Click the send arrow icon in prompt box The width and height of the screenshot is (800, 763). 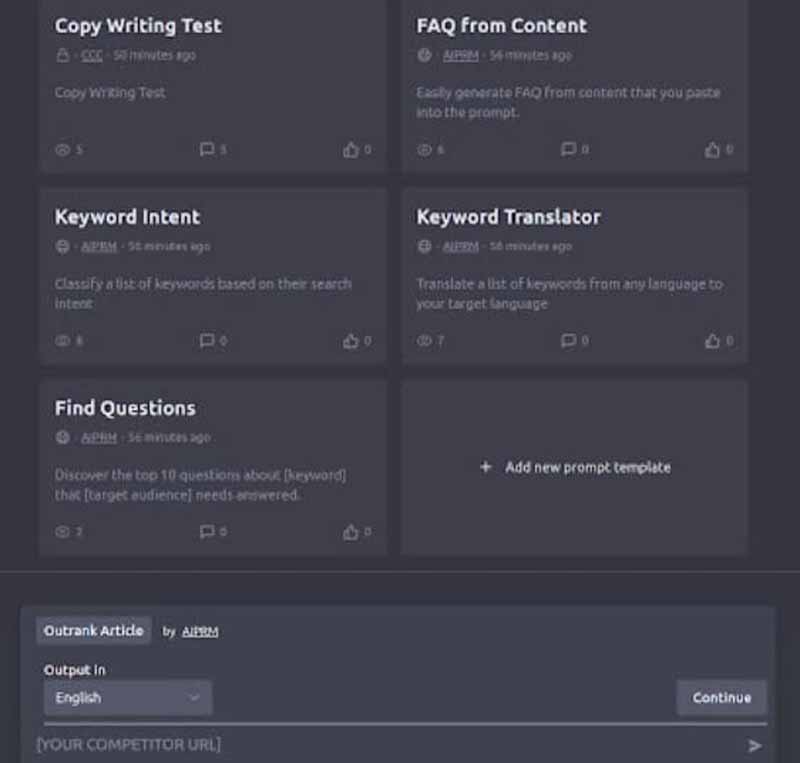click(754, 745)
